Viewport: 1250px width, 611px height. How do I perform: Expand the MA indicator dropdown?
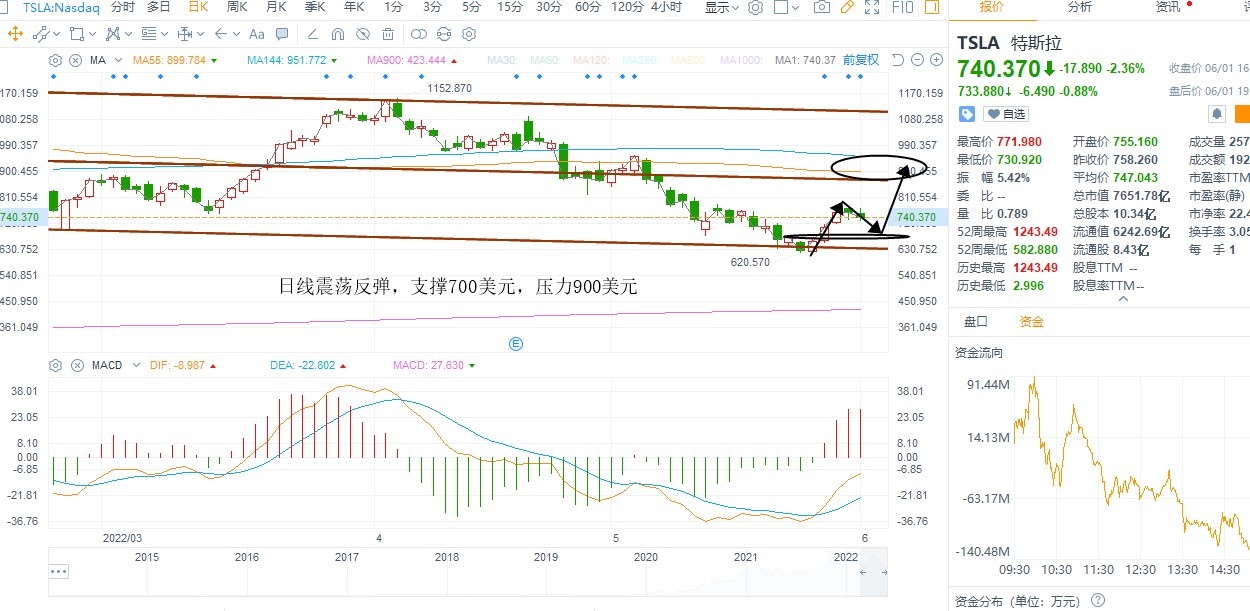coord(118,60)
